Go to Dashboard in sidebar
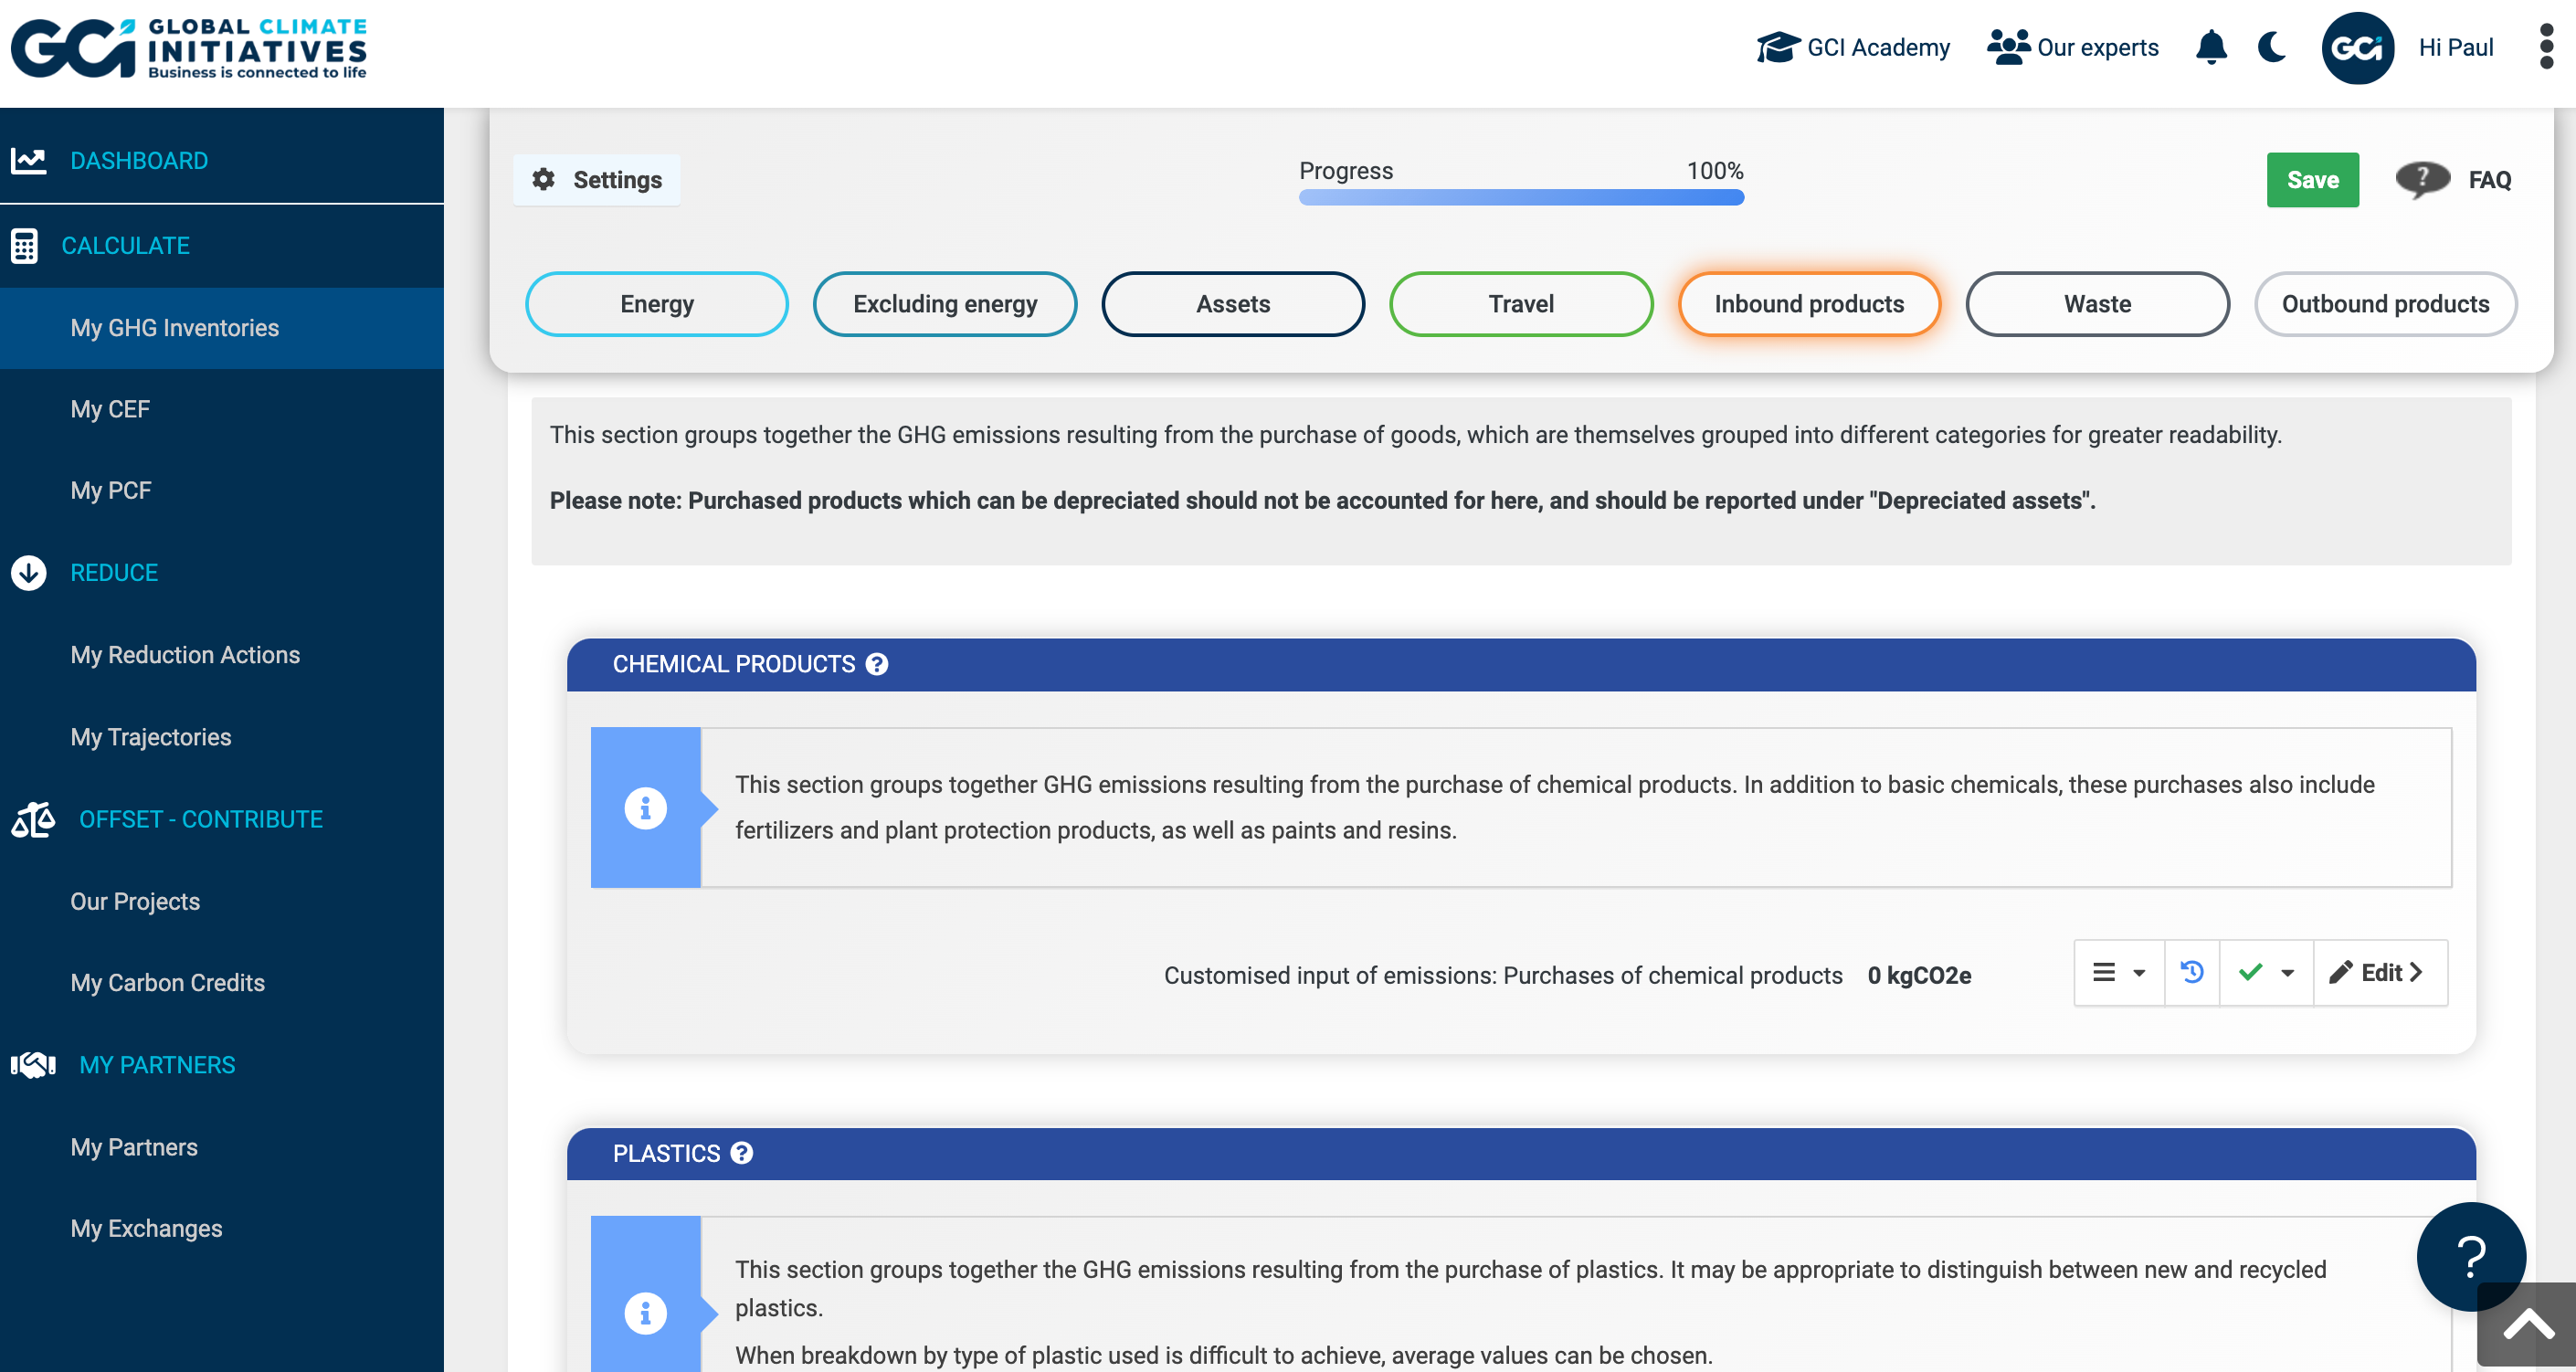2576x1372 pixels. [x=139, y=160]
